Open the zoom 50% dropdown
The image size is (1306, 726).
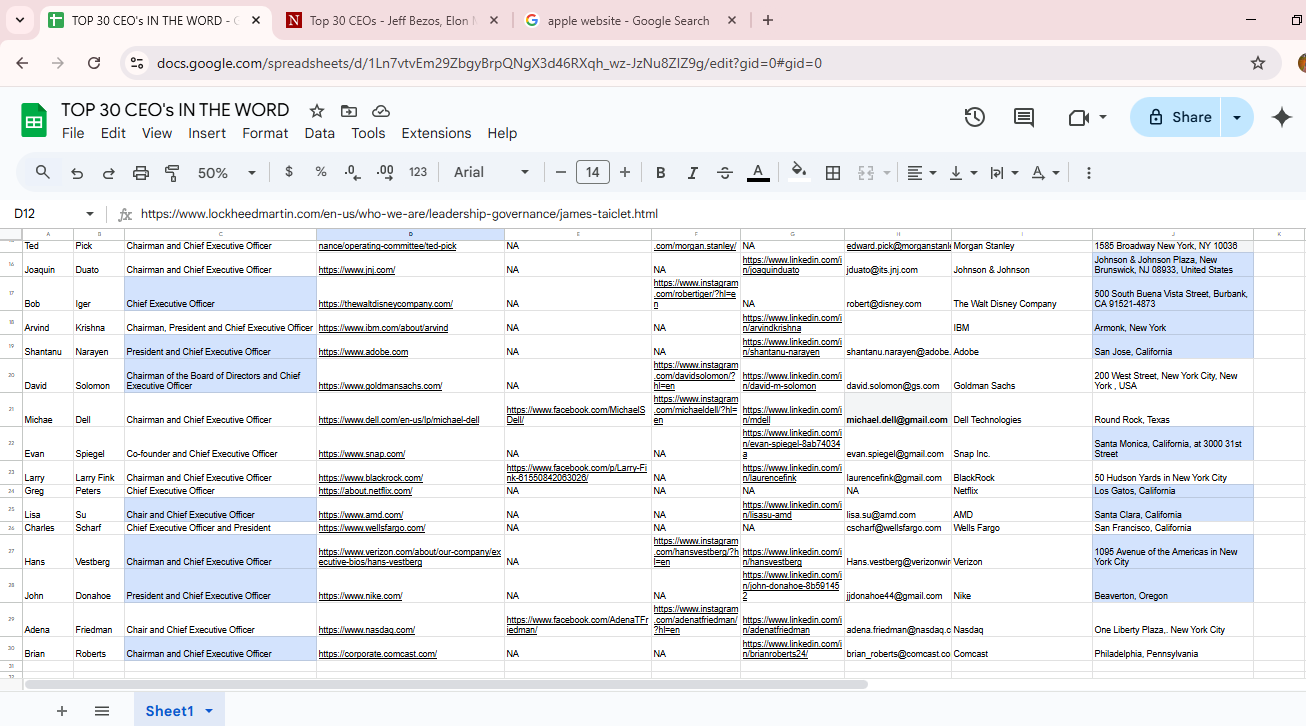click(227, 173)
